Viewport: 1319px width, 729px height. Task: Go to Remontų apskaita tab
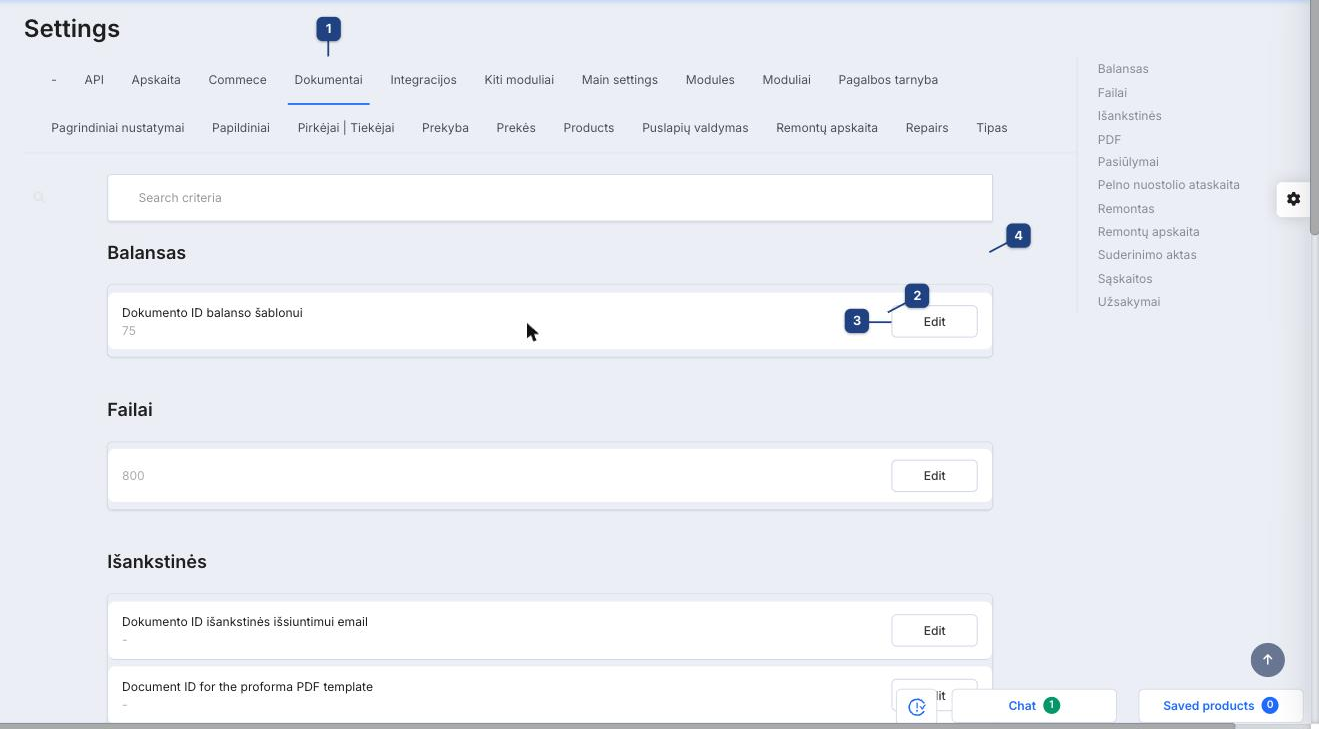pyautogui.click(x=827, y=128)
